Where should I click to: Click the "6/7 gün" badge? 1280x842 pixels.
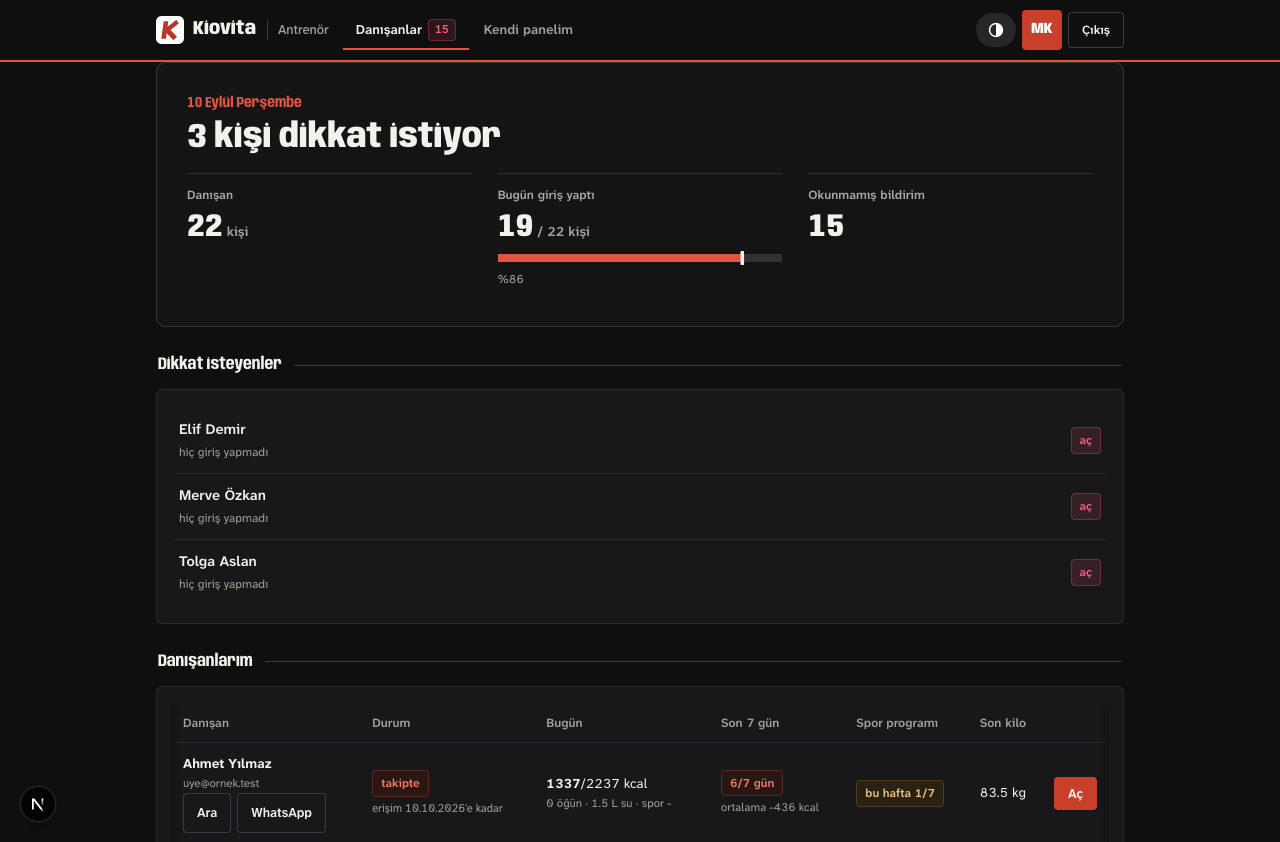tap(752, 783)
